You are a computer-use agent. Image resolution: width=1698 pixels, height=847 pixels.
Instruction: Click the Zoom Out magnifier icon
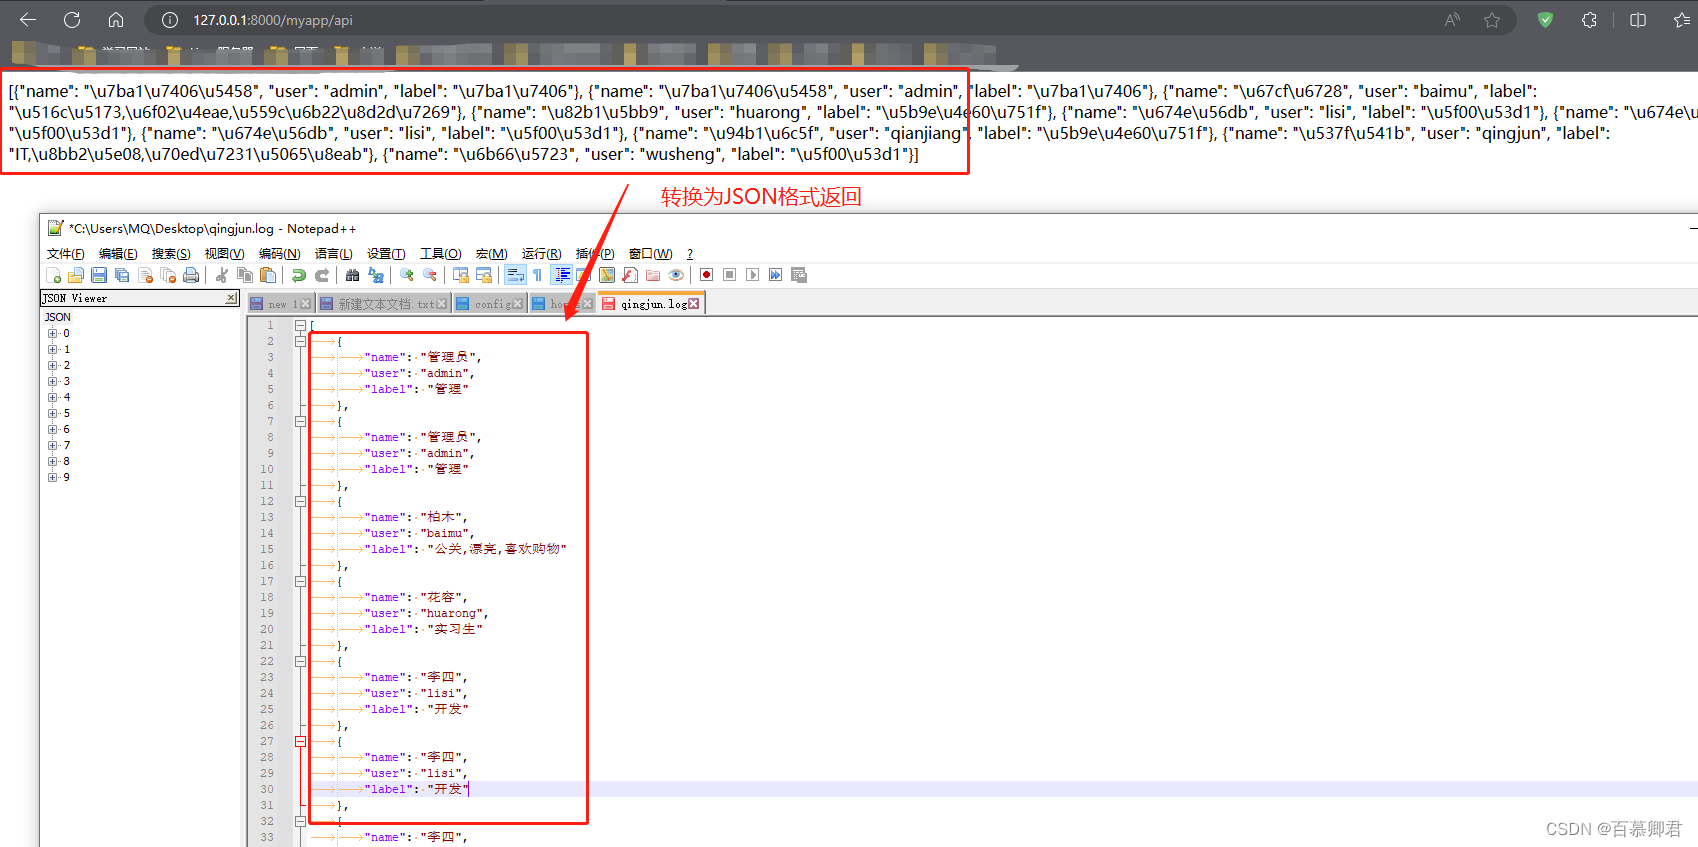(x=430, y=275)
